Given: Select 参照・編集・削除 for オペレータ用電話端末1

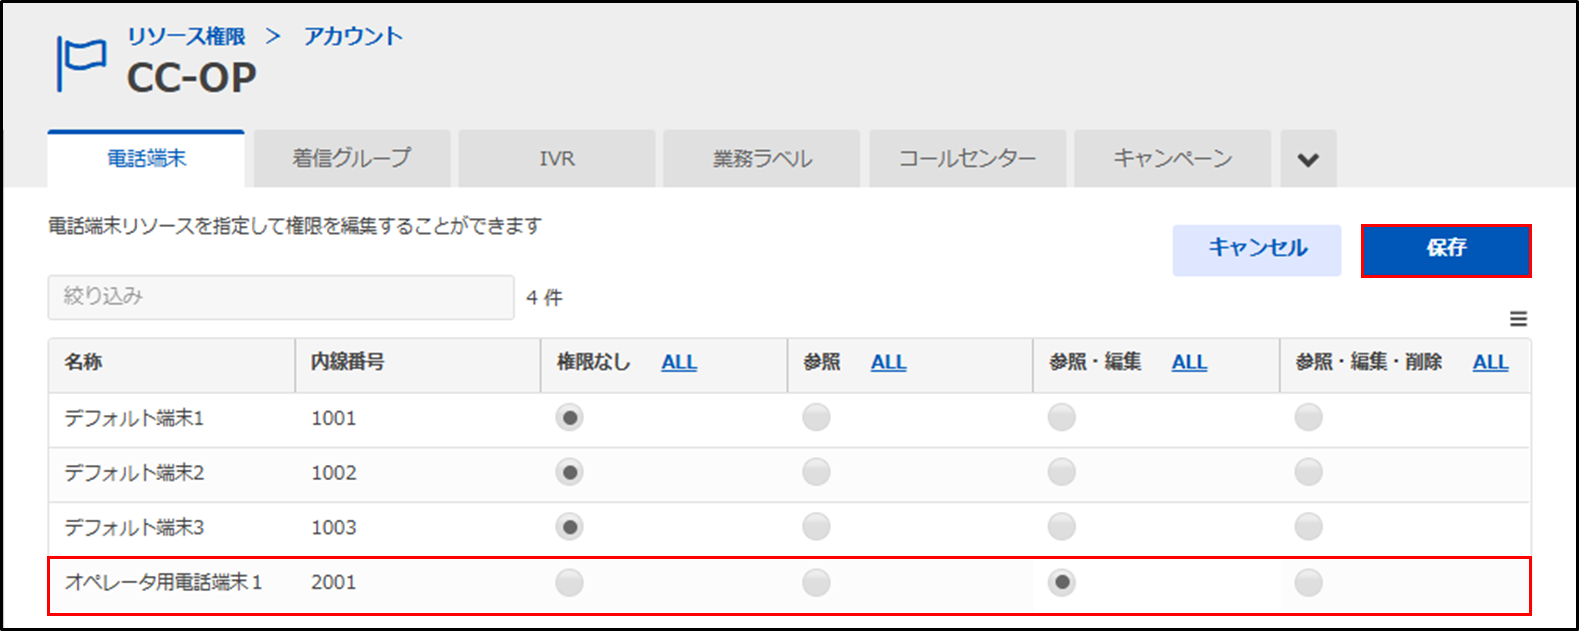Looking at the screenshot, I should point(1308,582).
